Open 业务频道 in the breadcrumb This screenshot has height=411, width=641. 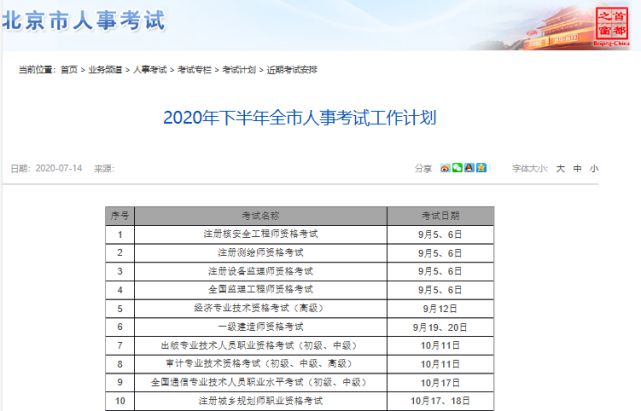(105, 70)
